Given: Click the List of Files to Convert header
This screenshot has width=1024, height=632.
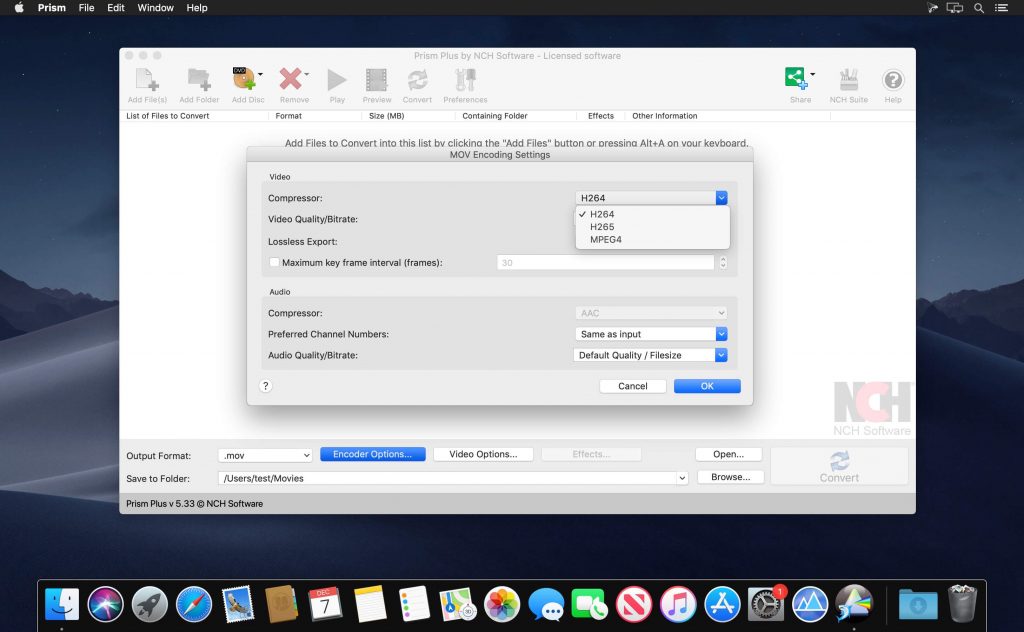Looking at the screenshot, I should 194,116.
